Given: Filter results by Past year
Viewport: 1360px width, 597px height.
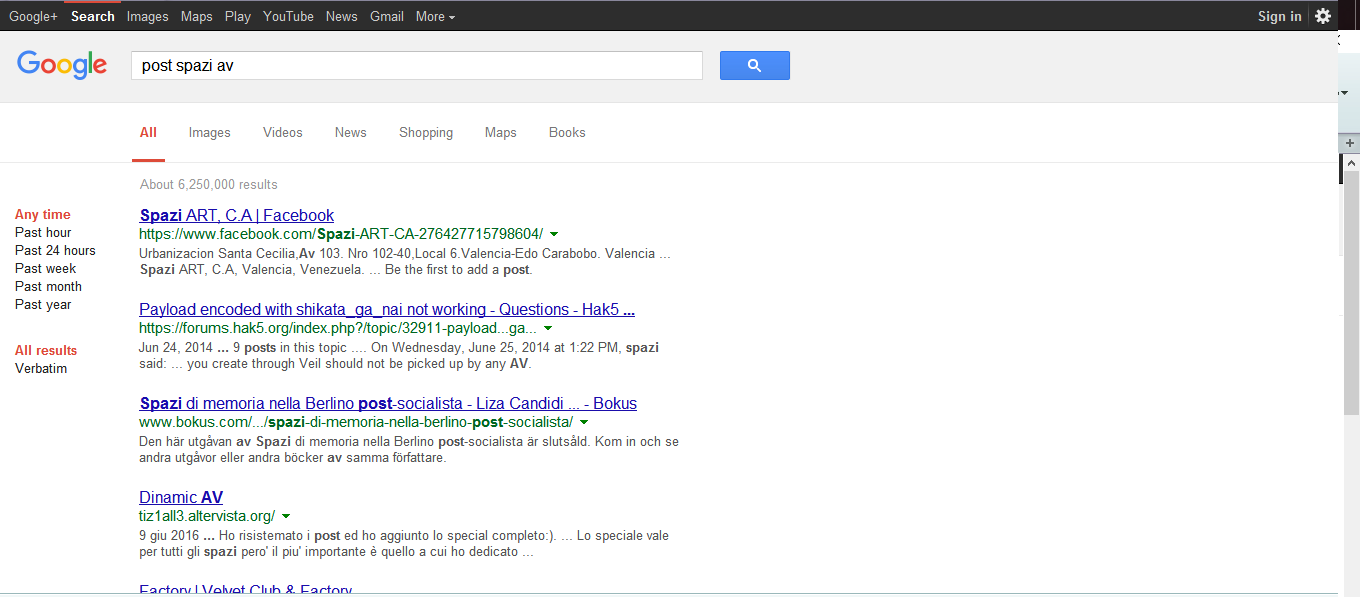Looking at the screenshot, I should pyautogui.click(x=43, y=304).
